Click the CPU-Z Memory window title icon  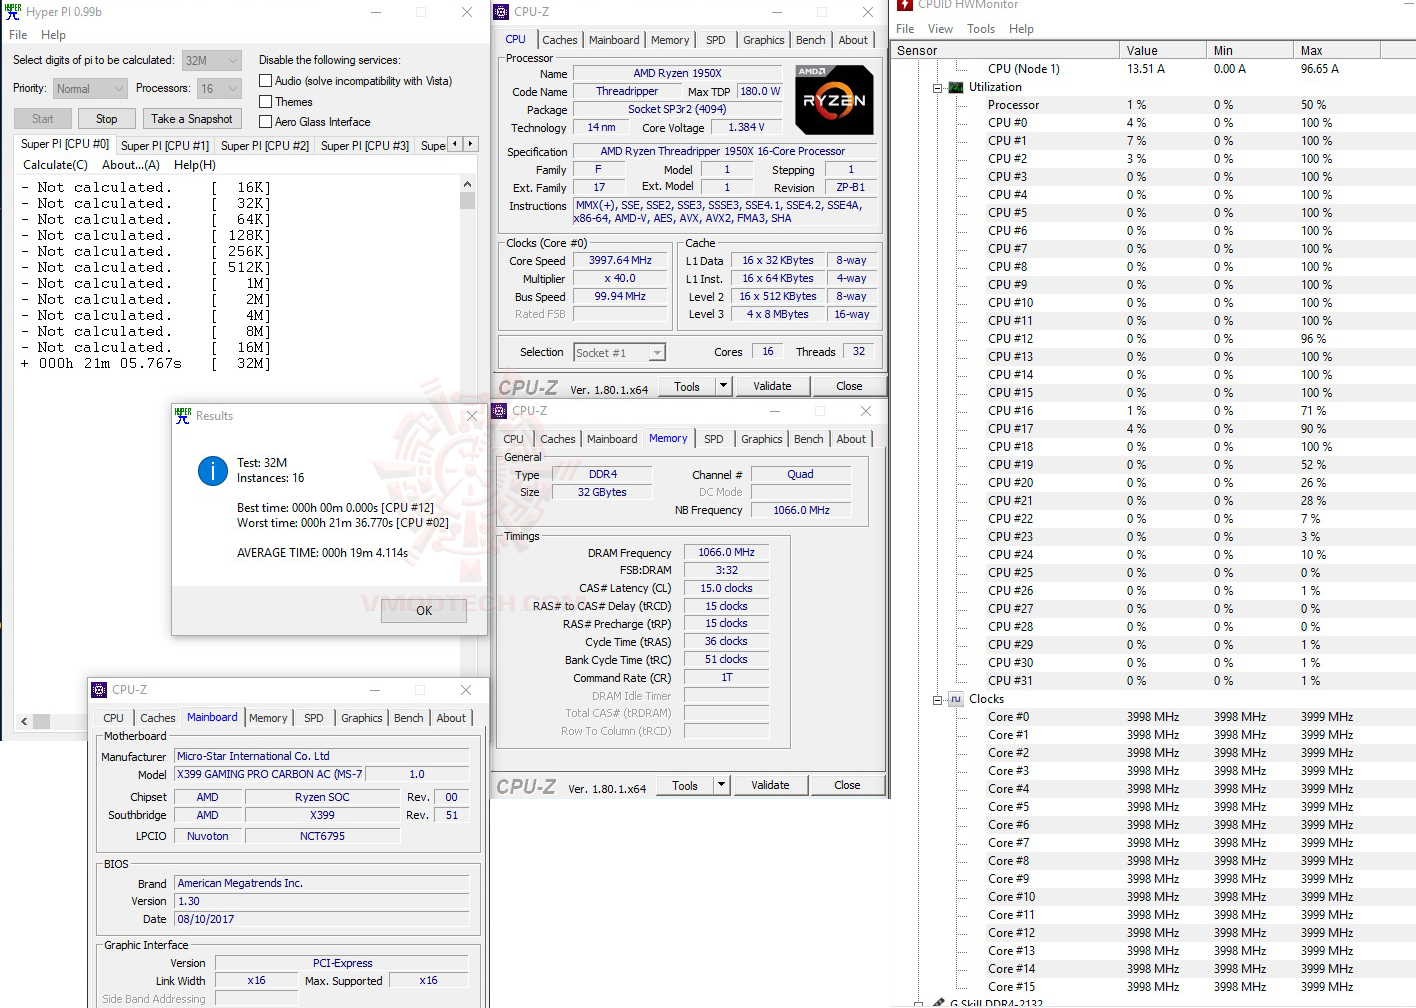(x=499, y=411)
